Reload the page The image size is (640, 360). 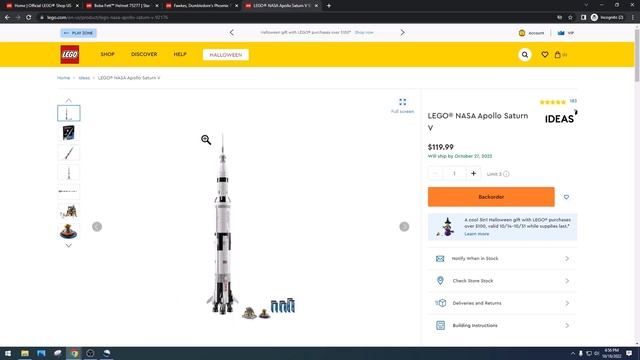point(29,18)
